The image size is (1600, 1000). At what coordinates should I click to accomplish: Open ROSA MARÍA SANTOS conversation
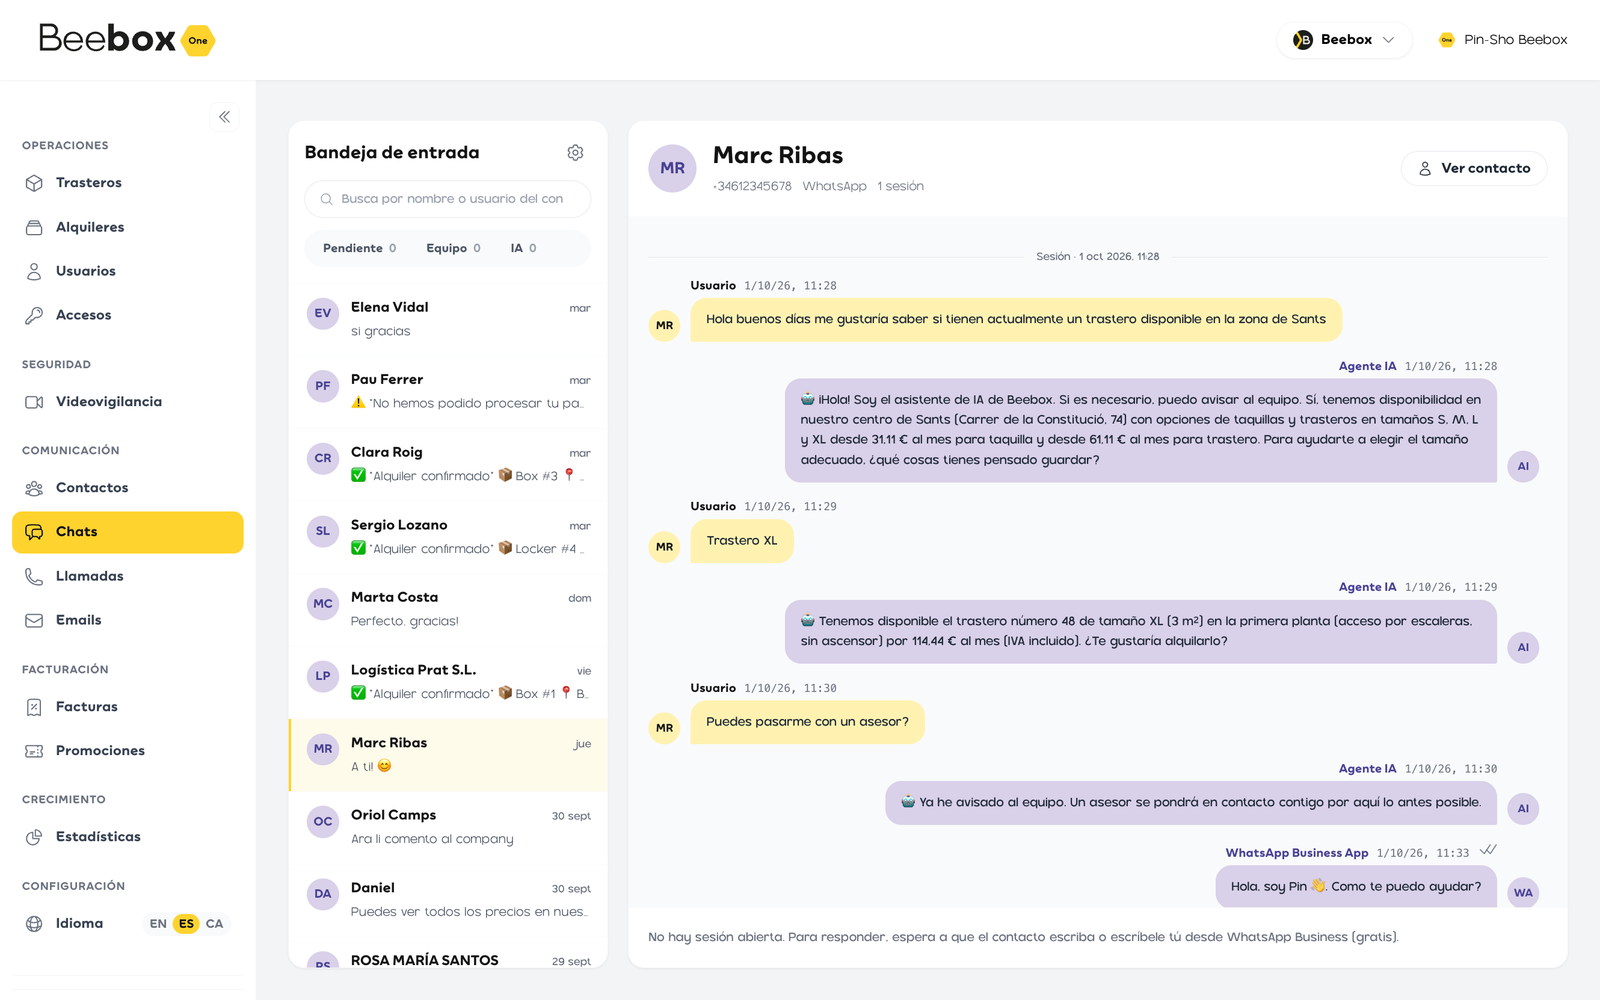(x=448, y=954)
